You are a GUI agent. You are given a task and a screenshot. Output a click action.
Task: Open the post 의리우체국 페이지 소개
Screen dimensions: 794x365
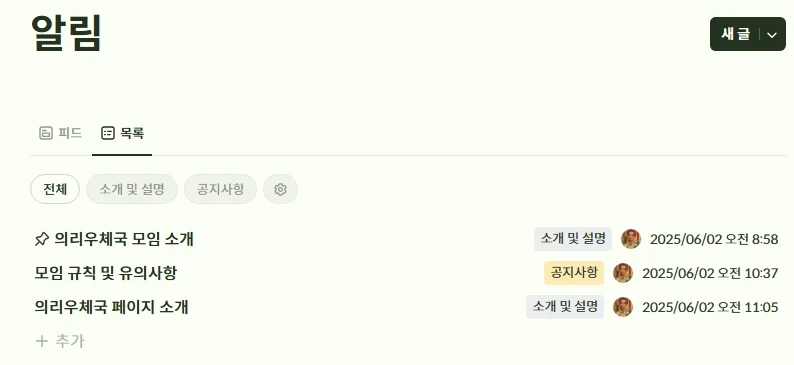pos(111,307)
